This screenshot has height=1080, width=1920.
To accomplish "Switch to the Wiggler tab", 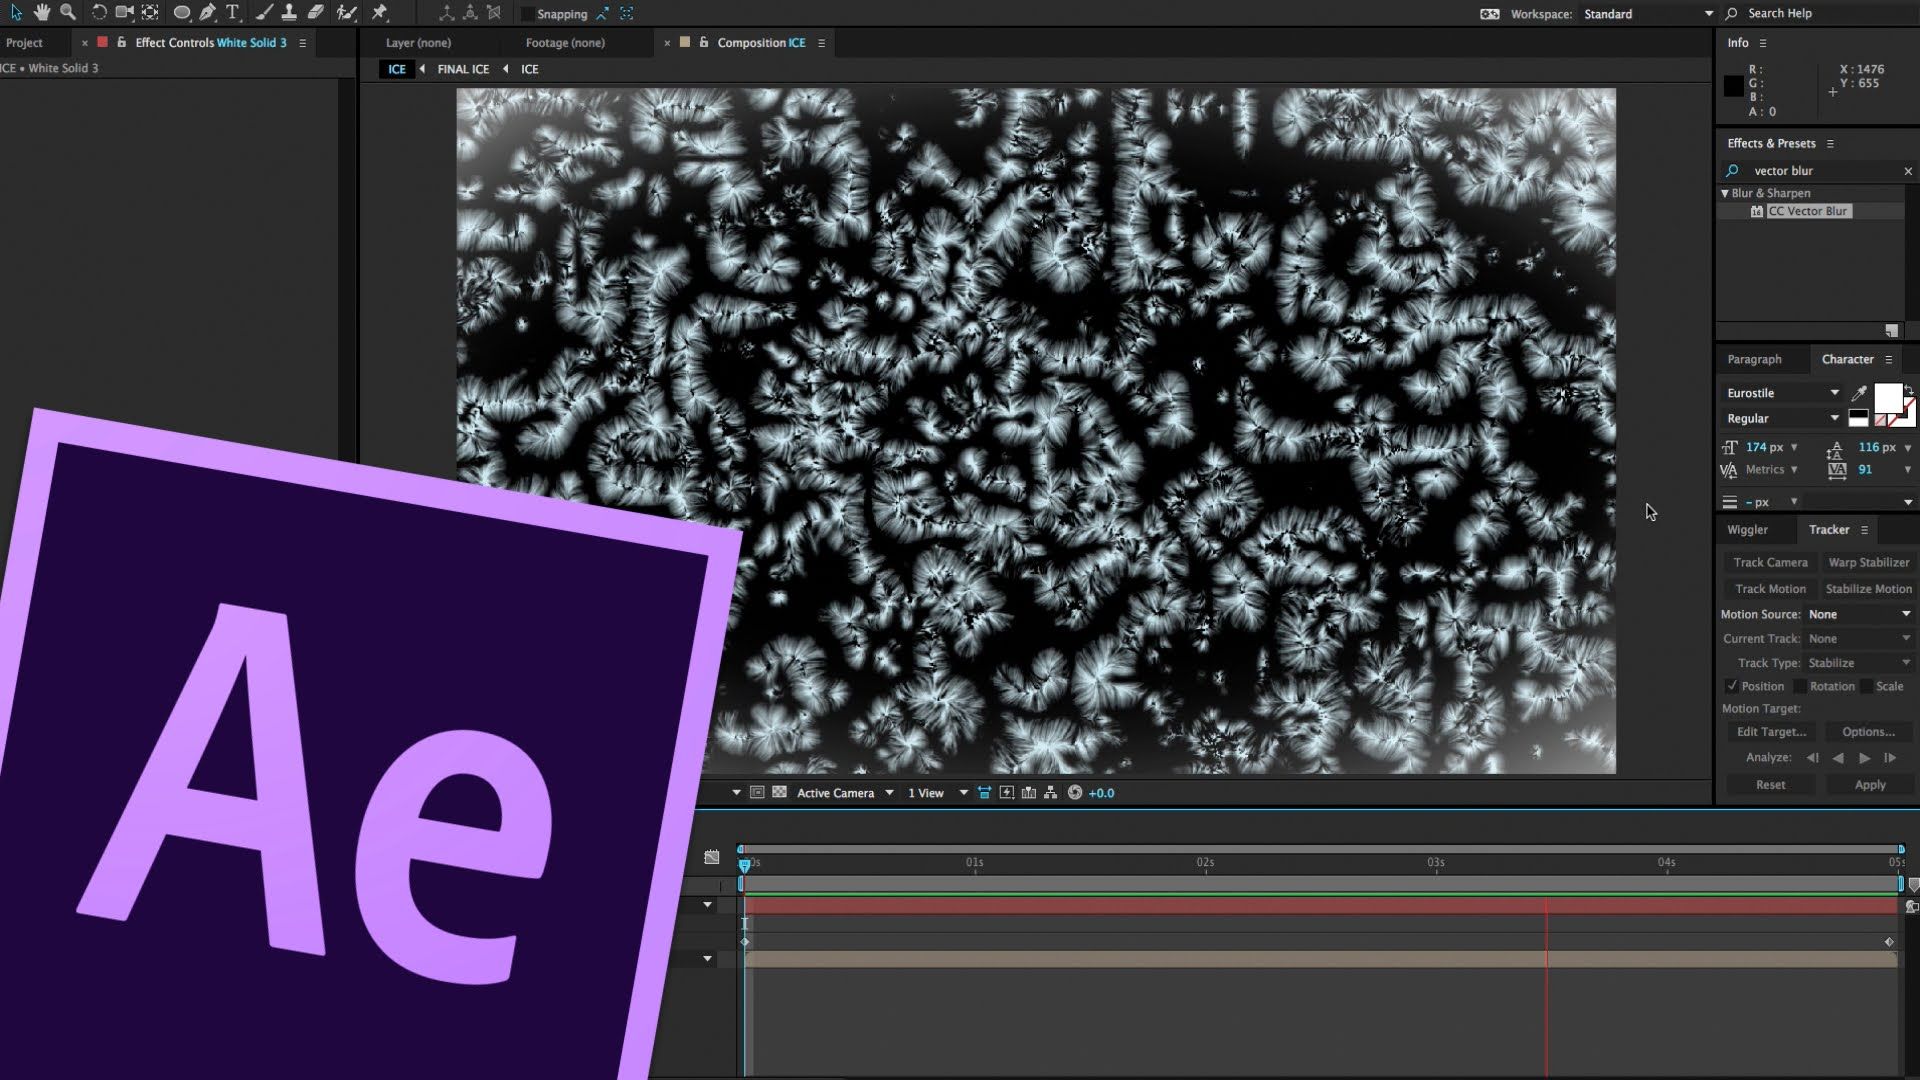I will pos(1747,530).
